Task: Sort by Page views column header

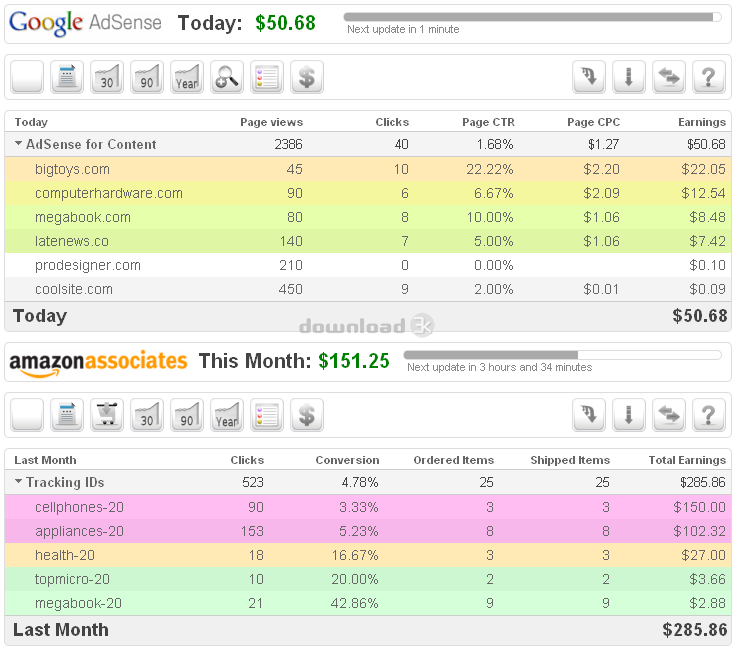Action: (271, 122)
